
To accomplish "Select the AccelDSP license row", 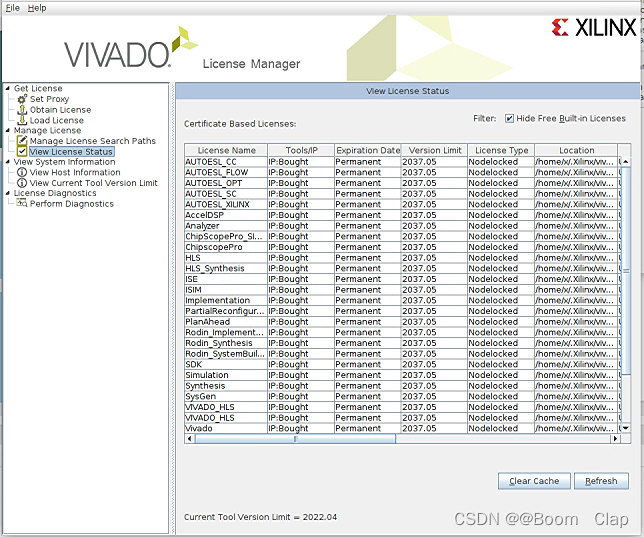I will pyautogui.click(x=401, y=215).
